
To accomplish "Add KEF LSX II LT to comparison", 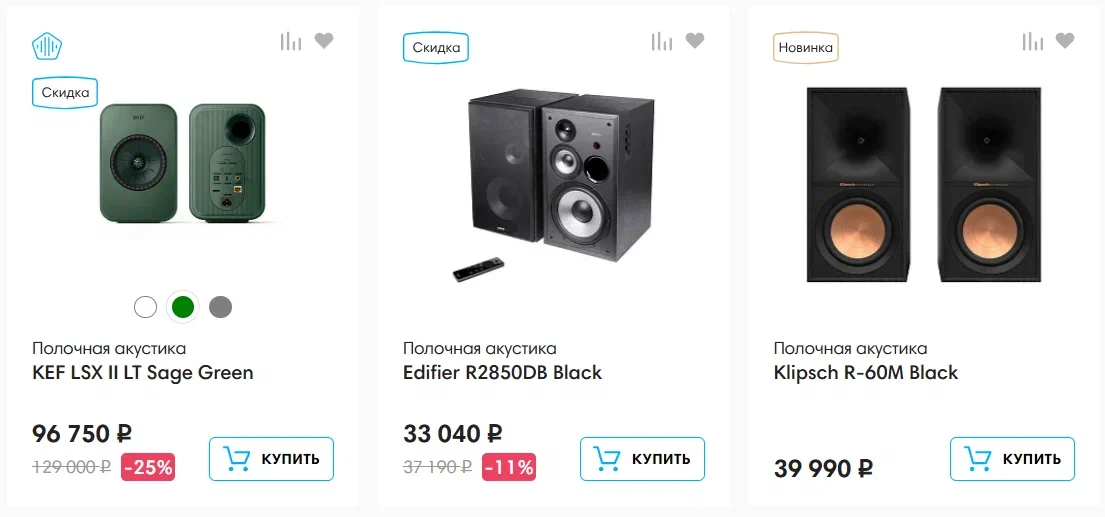I will pyautogui.click(x=291, y=41).
